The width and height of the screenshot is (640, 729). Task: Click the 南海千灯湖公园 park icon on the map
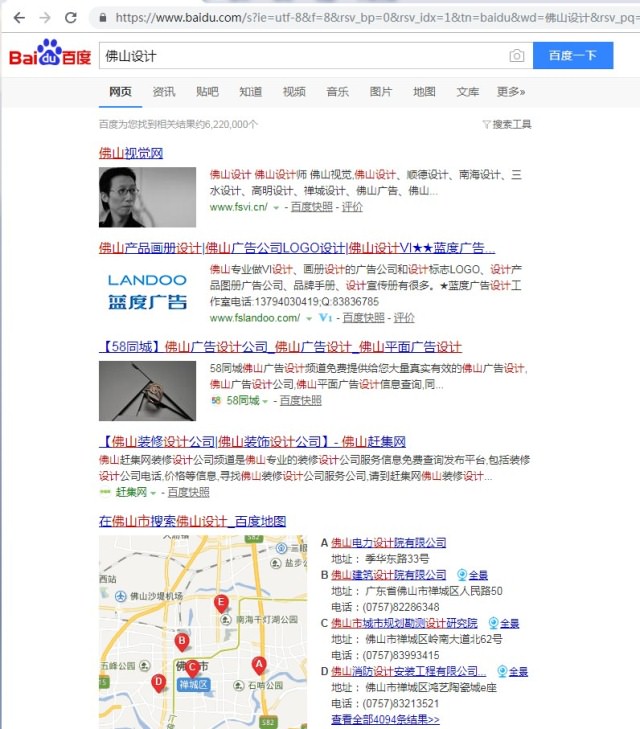pos(225,620)
